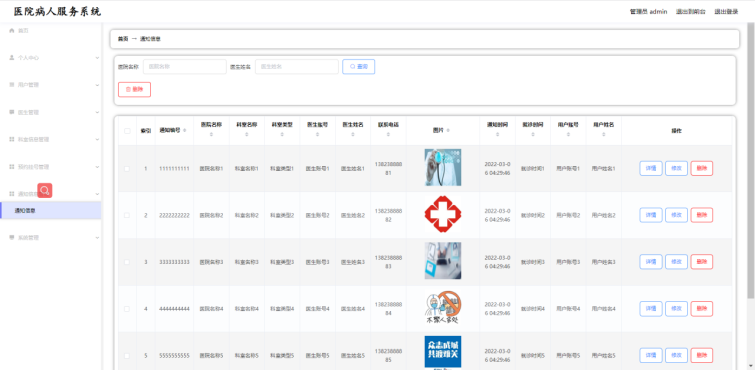The width and height of the screenshot is (755, 371).
Task: Sort the 医生姓名 column
Action: pyautogui.click(x=353, y=135)
